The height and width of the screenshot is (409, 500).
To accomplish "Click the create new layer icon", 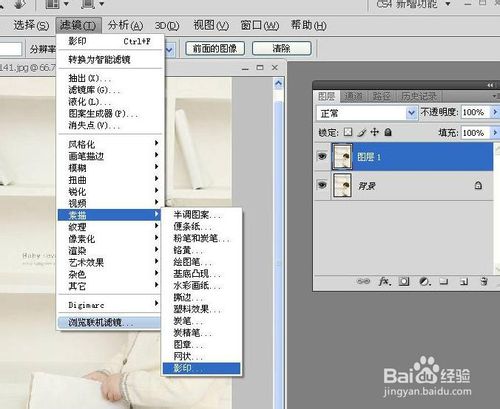I will click(x=464, y=282).
